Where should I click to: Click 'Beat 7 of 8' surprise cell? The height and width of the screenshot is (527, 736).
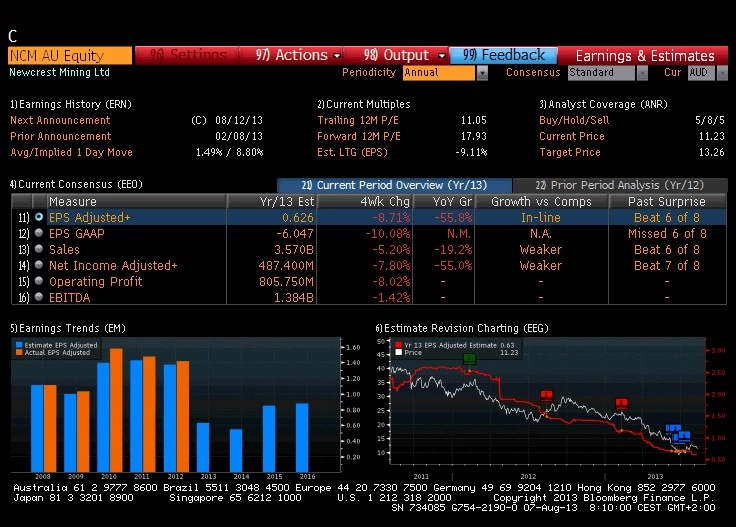point(667,266)
